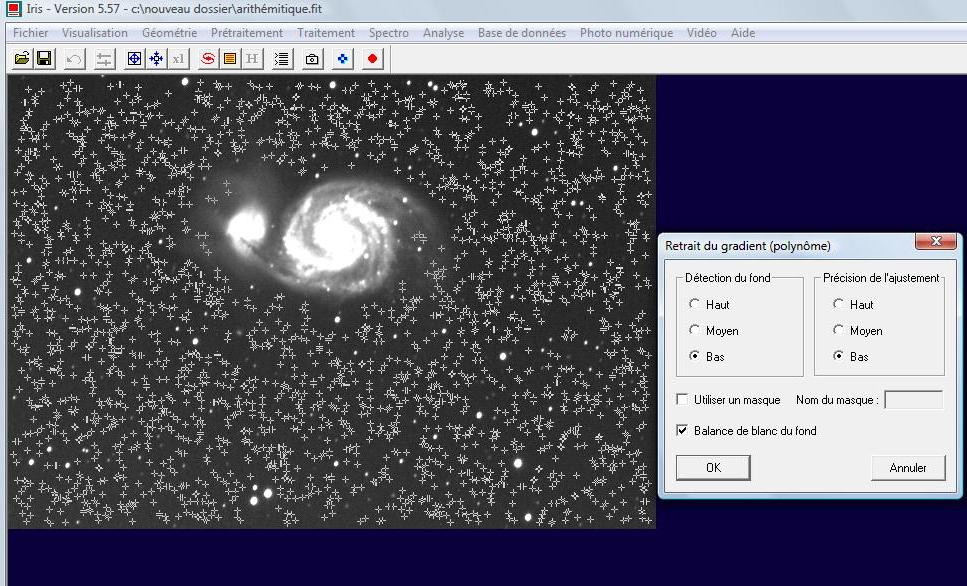Uncheck Balance de blanc du fond

[682, 431]
